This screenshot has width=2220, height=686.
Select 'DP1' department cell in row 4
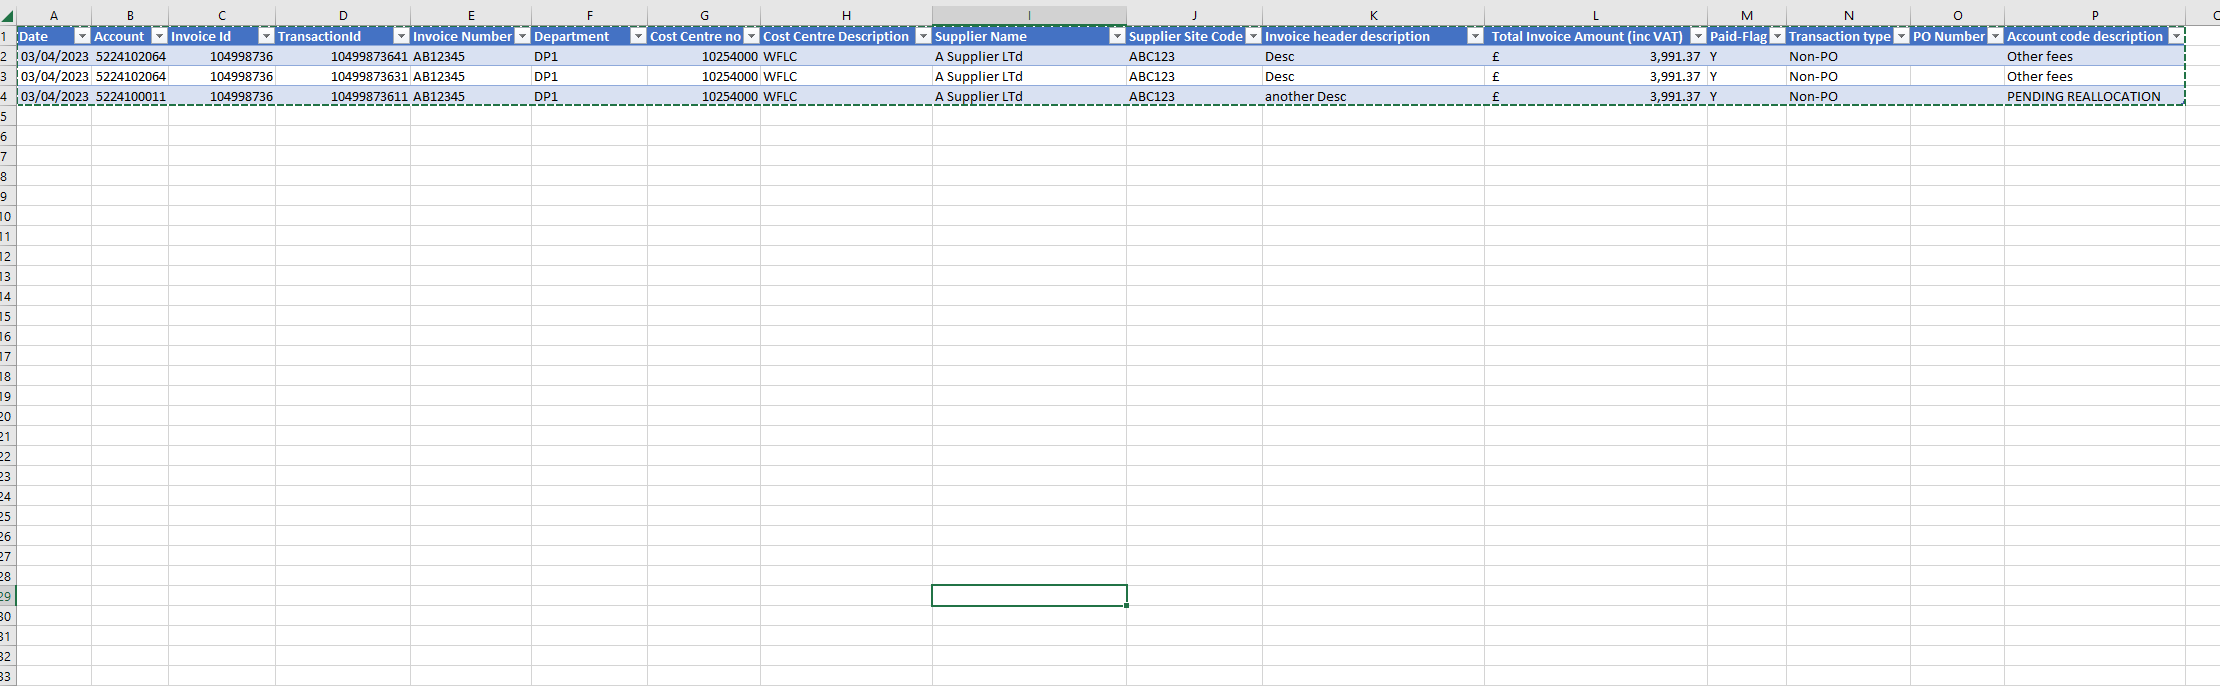pyautogui.click(x=589, y=96)
